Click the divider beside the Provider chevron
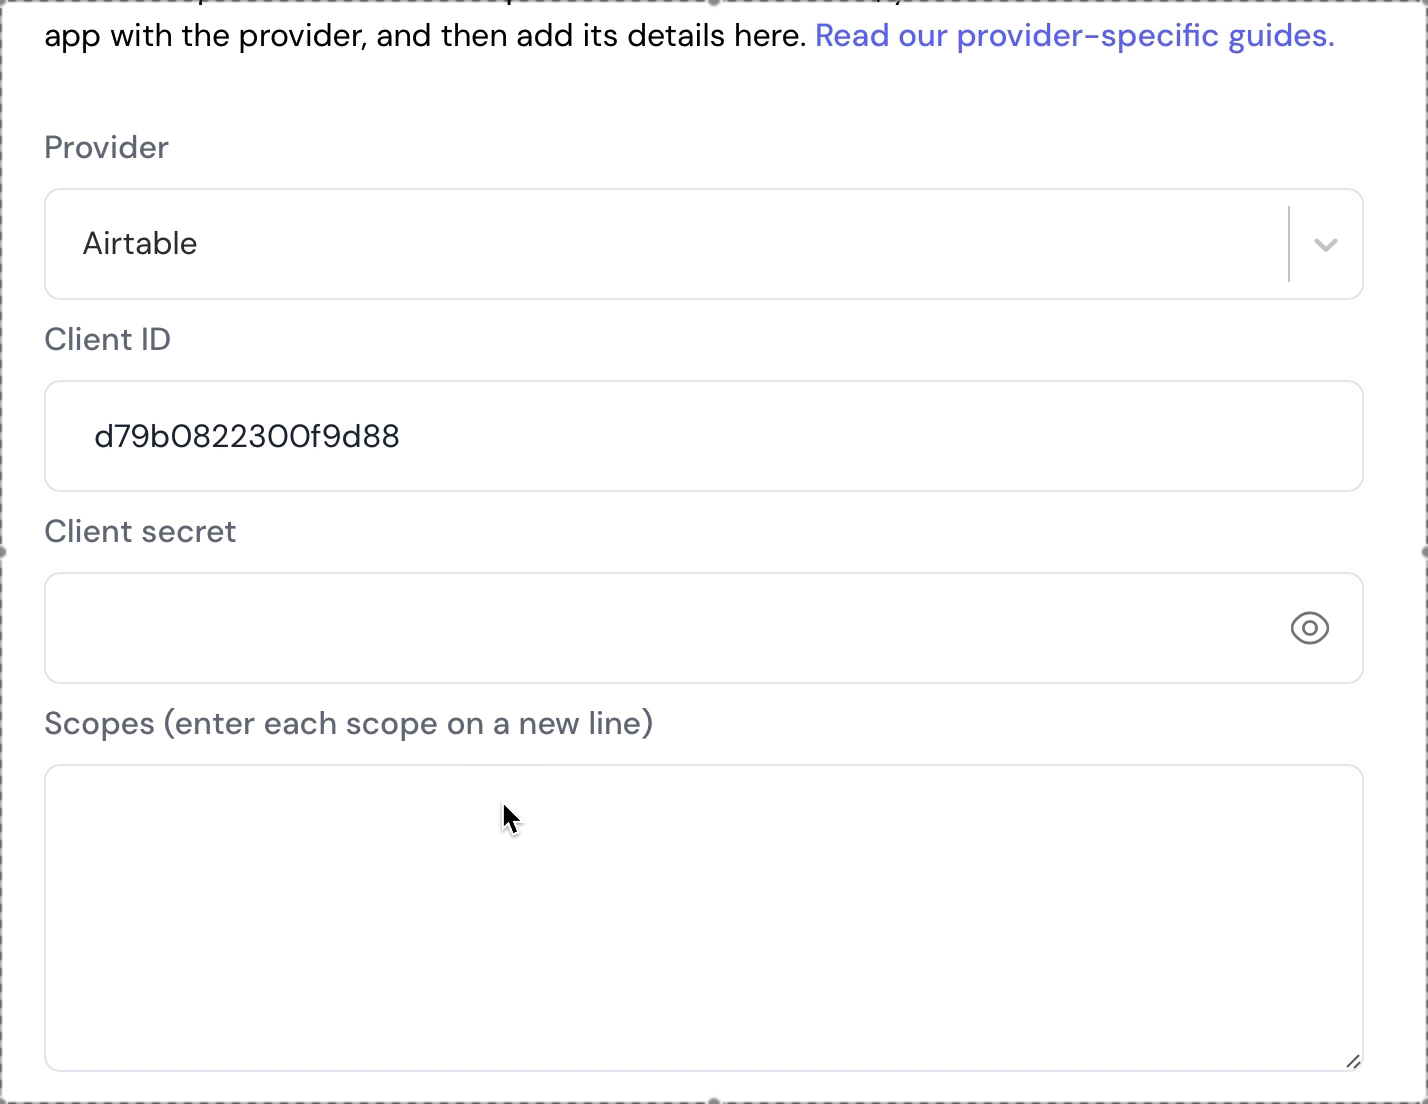The height and width of the screenshot is (1104, 1428). pyautogui.click(x=1289, y=244)
